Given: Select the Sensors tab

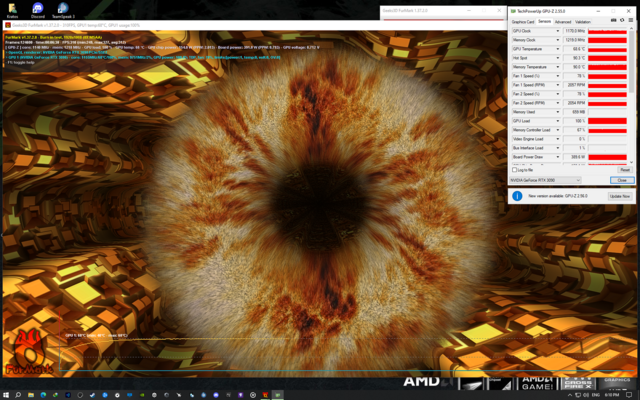Looking at the screenshot, I should [544, 21].
